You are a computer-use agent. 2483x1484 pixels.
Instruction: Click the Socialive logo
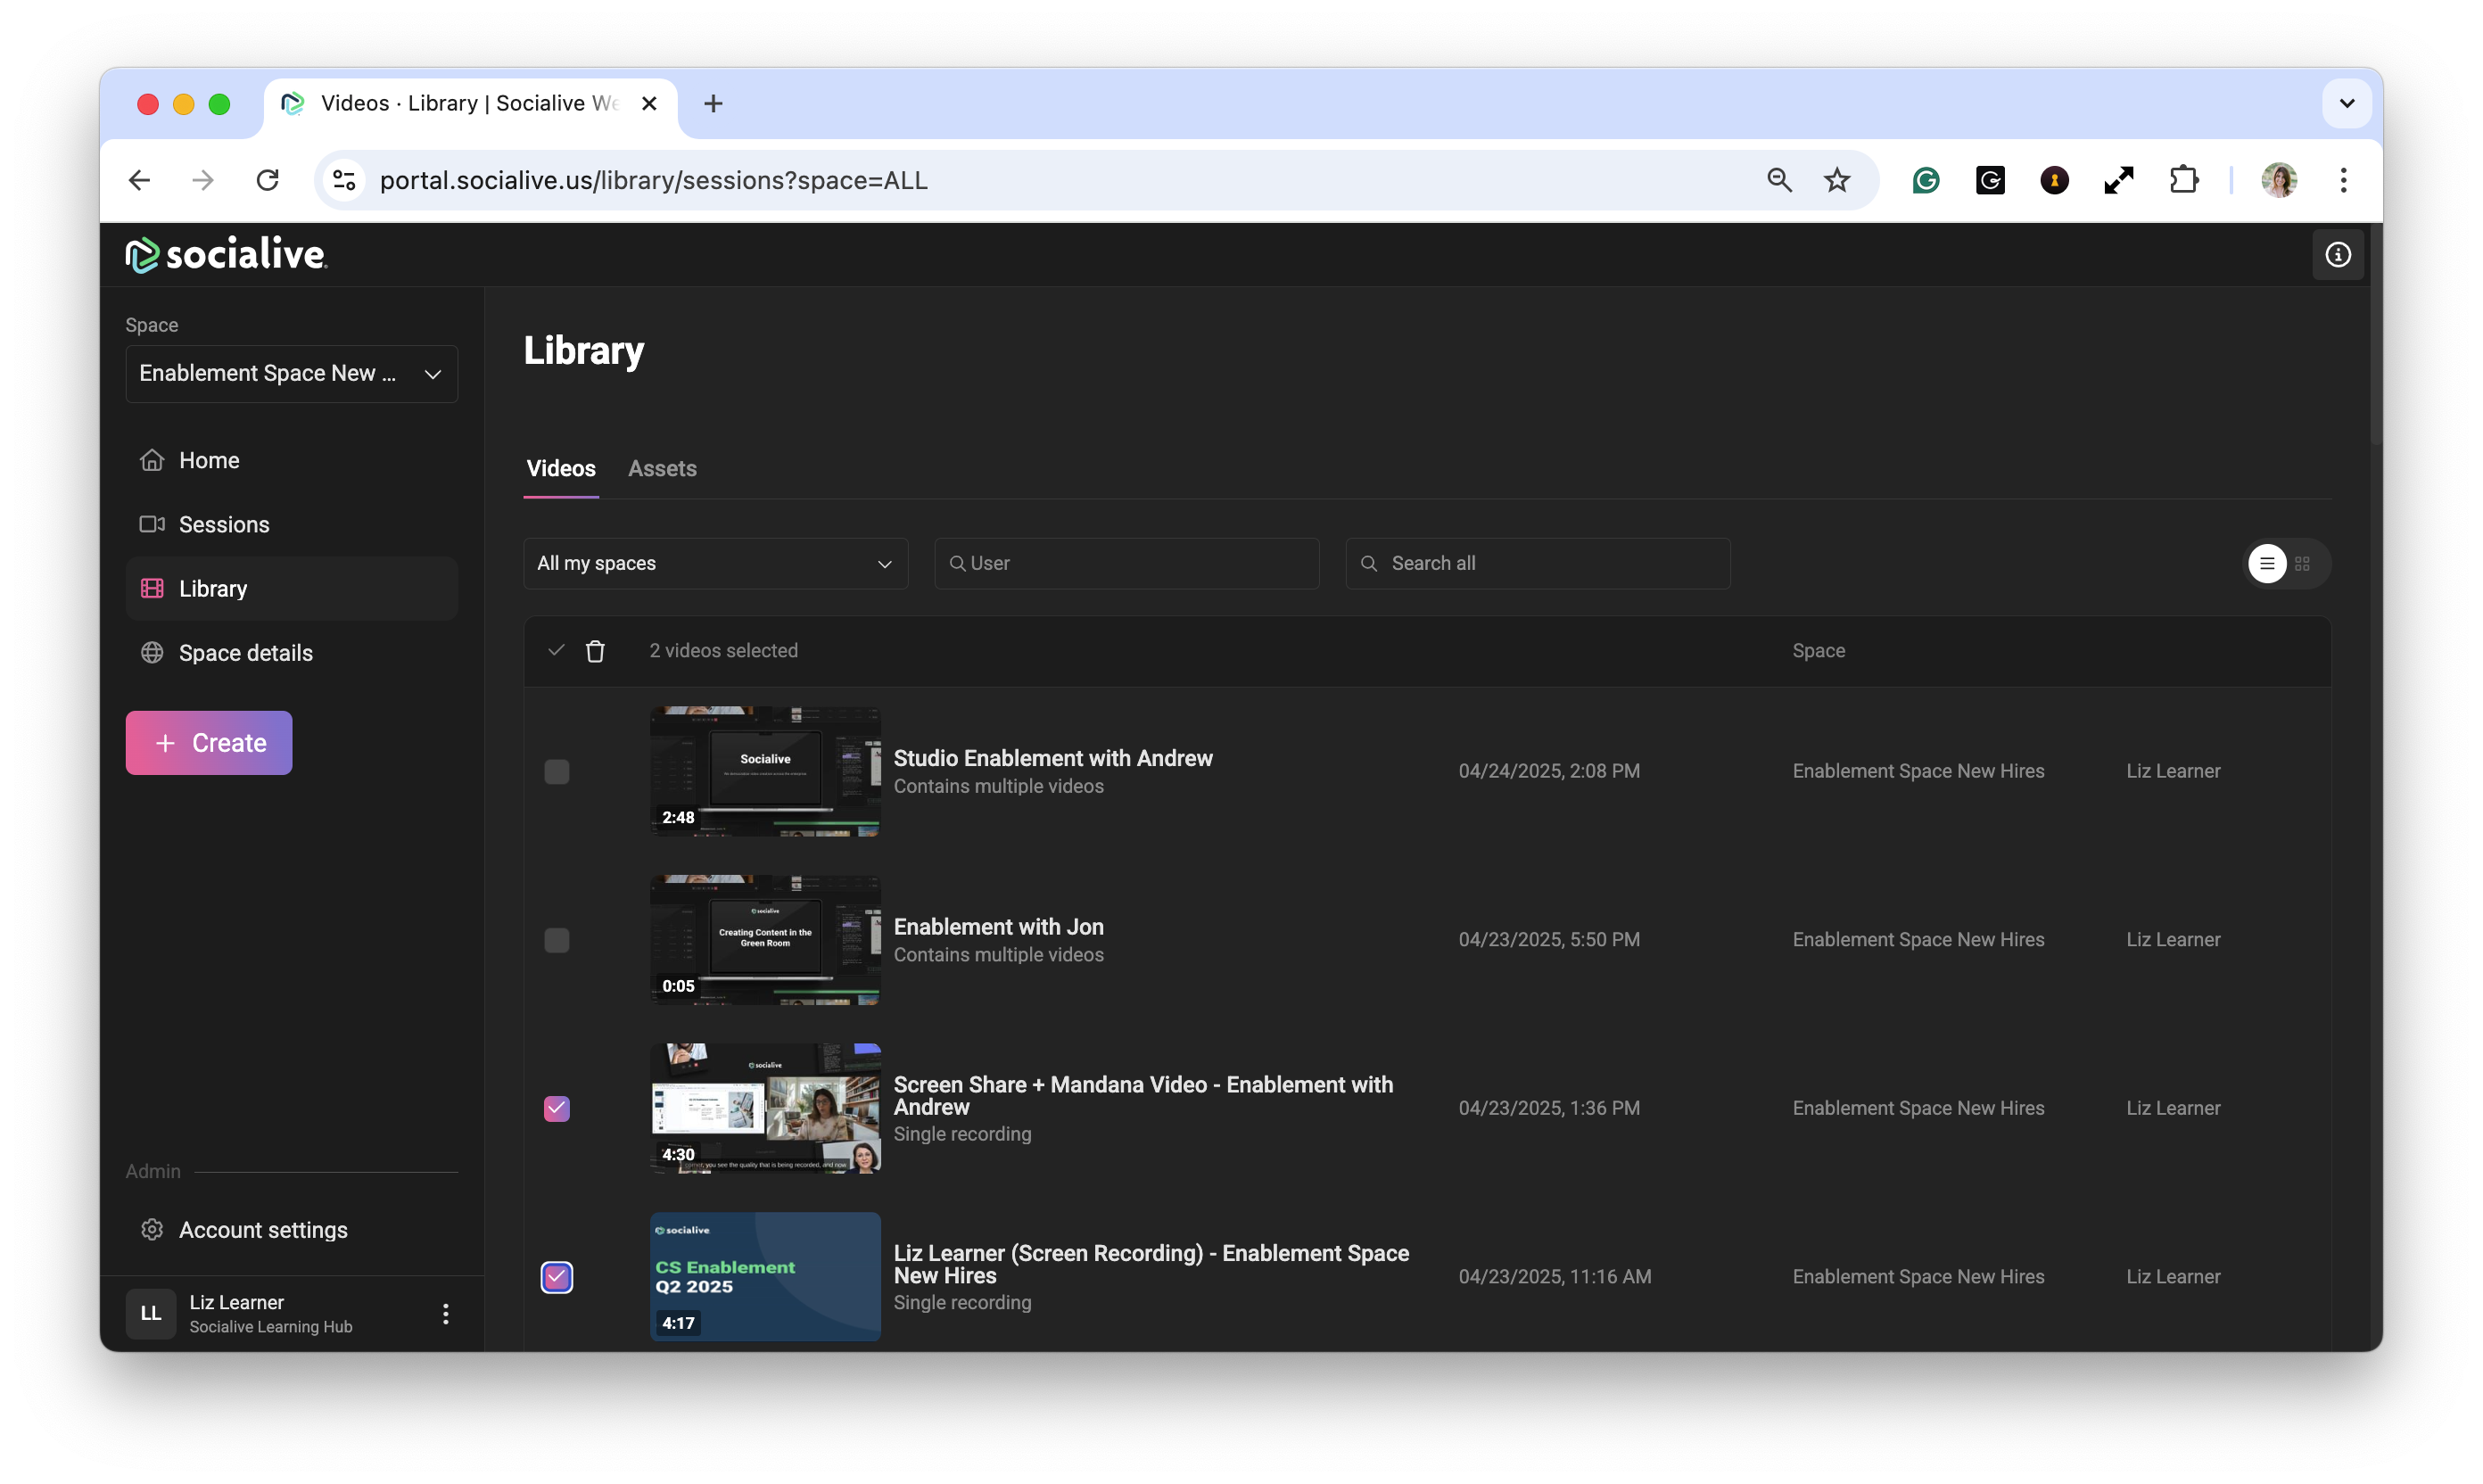click(227, 255)
